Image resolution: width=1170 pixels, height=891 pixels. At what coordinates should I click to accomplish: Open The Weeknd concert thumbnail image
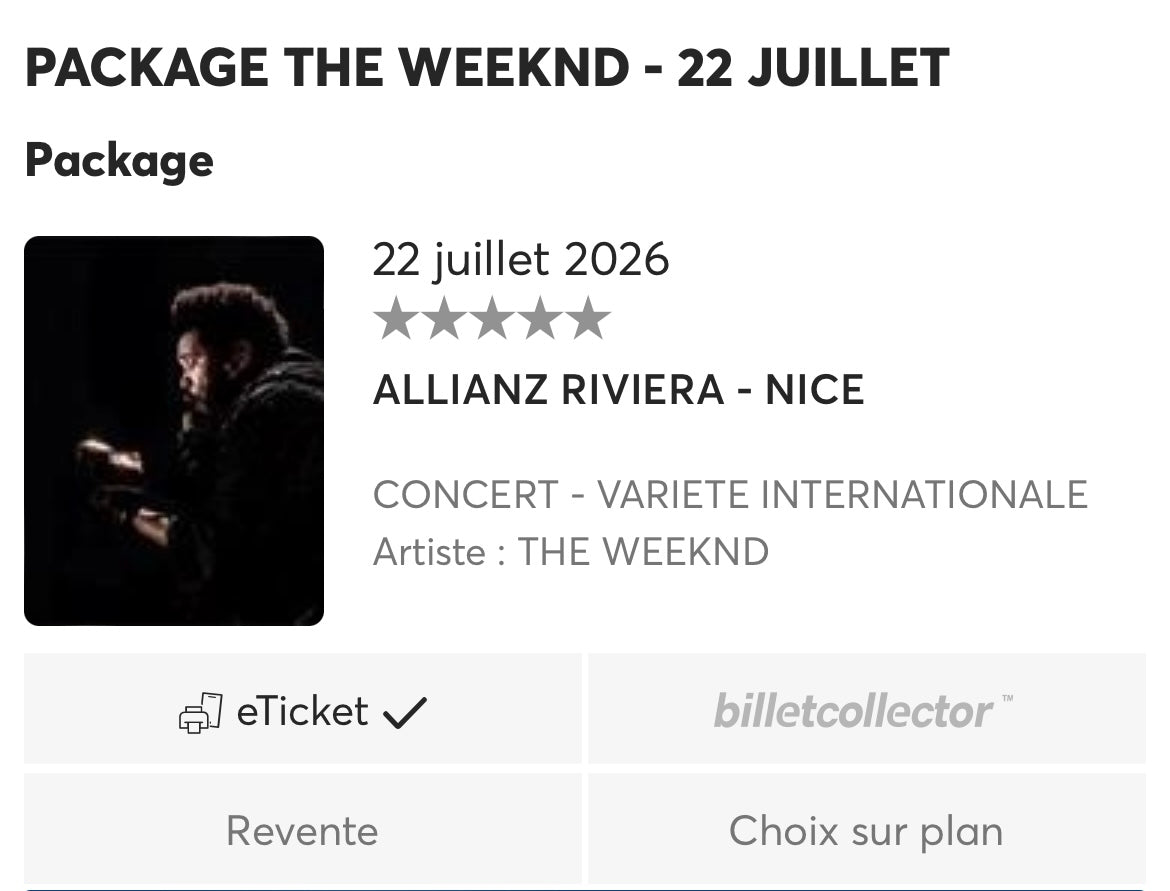174,431
